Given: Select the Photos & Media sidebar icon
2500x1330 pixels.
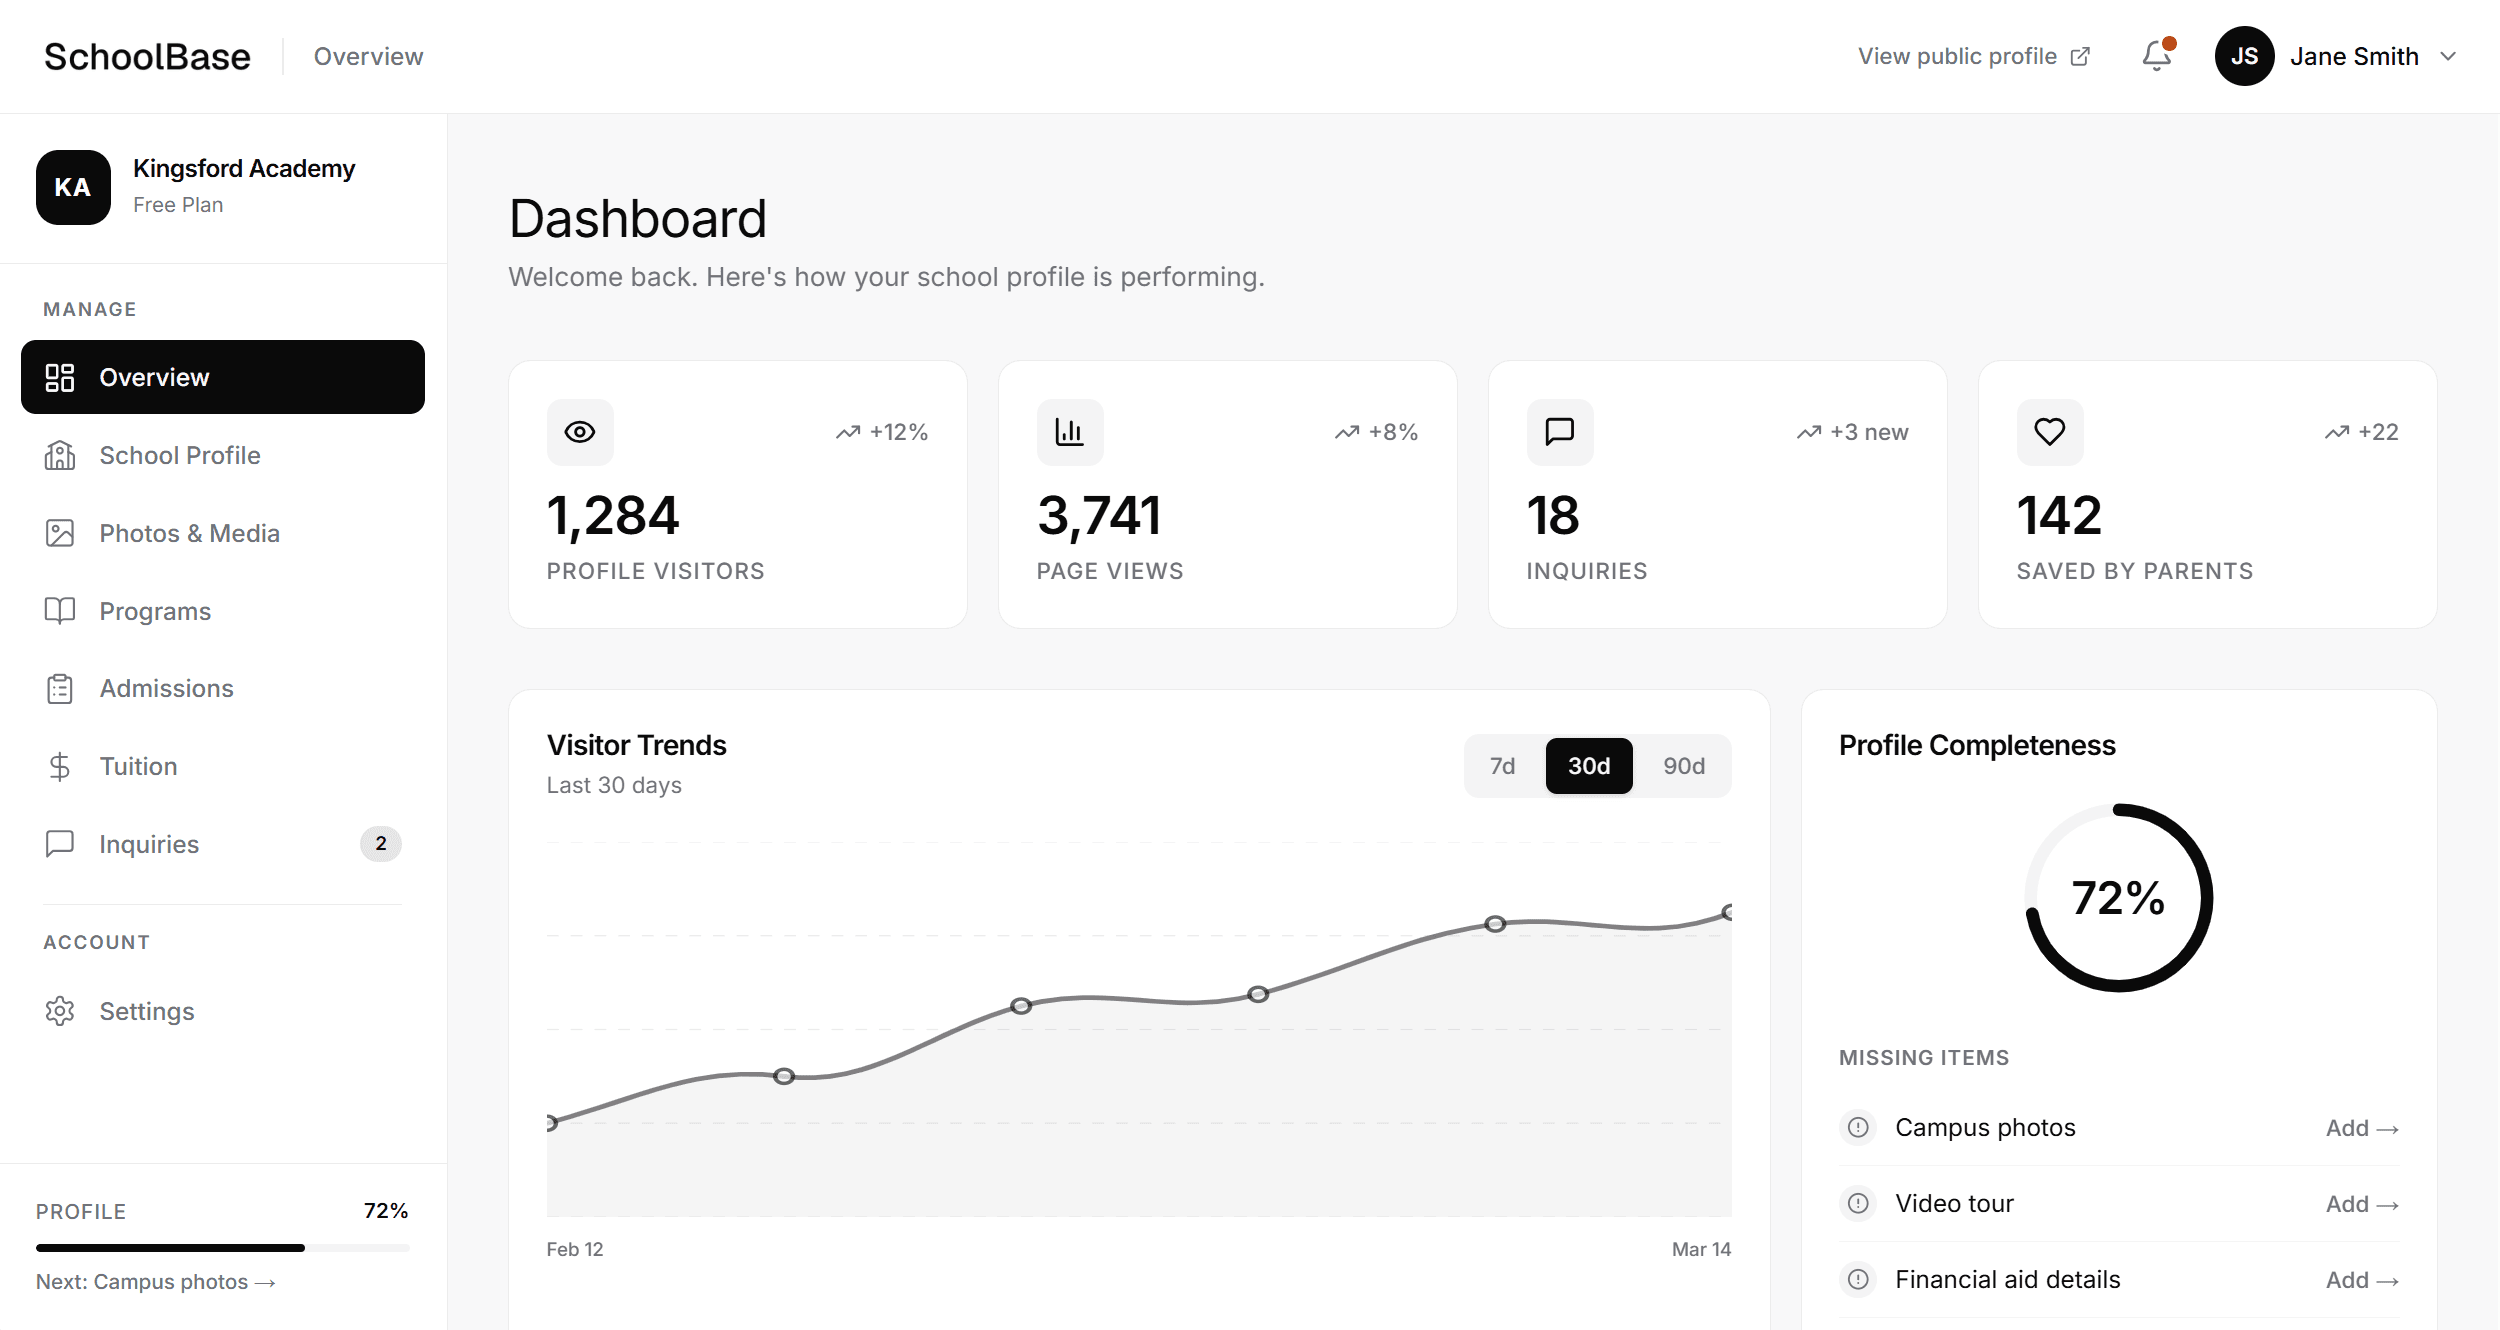Looking at the screenshot, I should pos(60,533).
